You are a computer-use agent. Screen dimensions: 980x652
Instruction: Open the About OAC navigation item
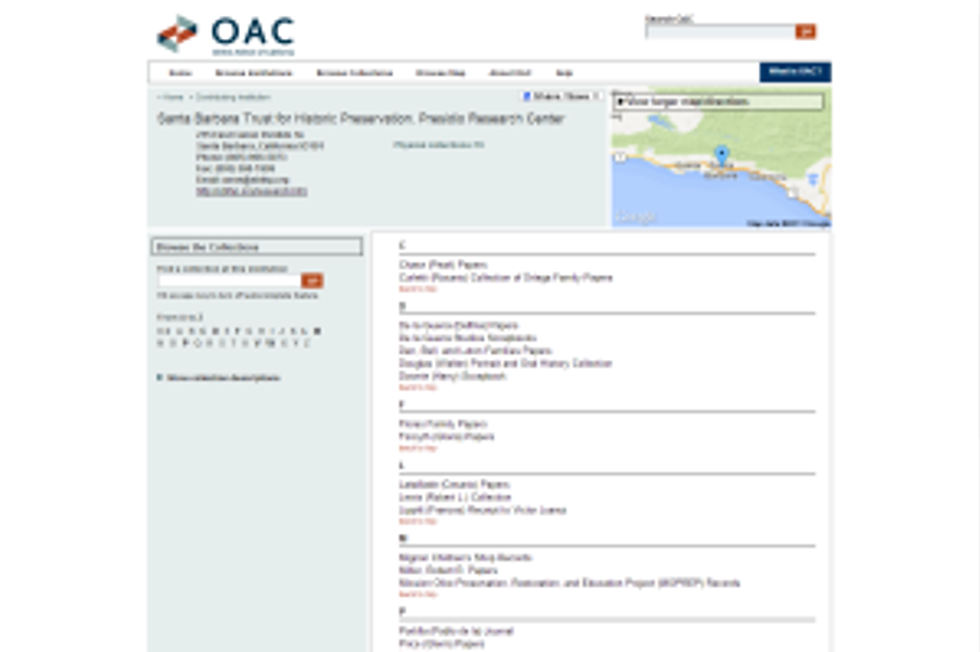coord(510,73)
